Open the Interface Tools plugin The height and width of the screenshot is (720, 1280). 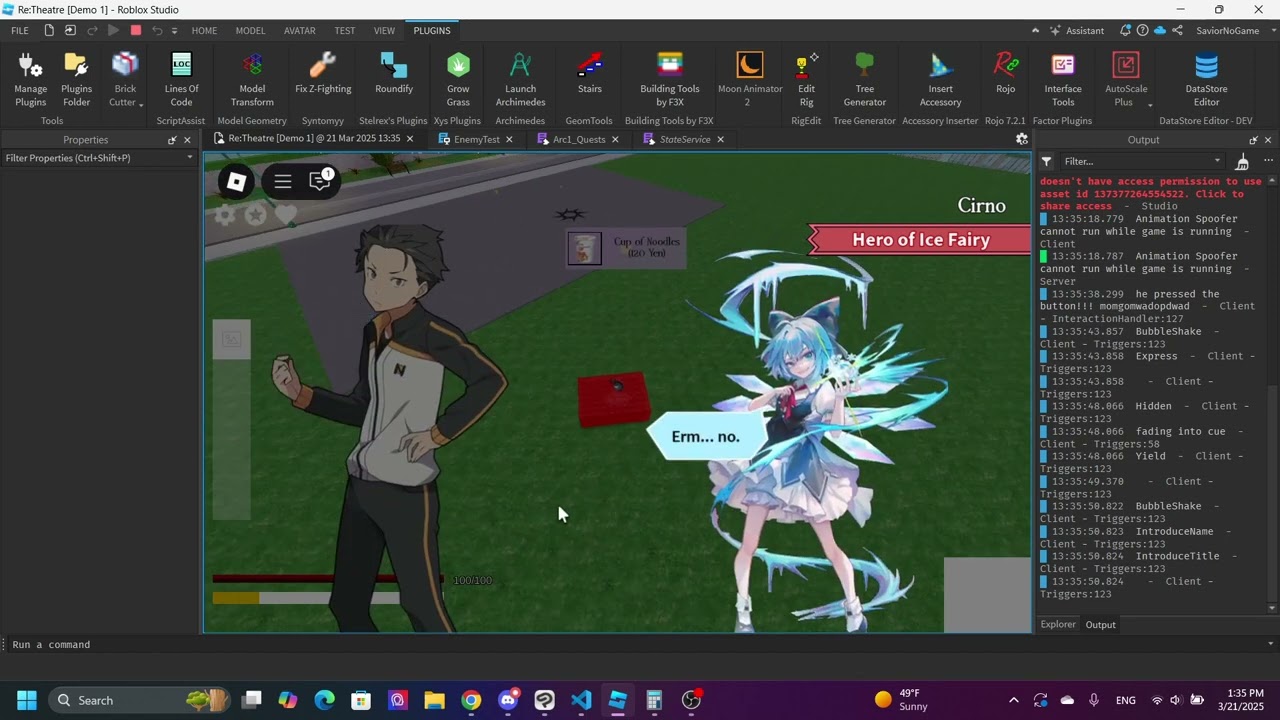(1063, 79)
